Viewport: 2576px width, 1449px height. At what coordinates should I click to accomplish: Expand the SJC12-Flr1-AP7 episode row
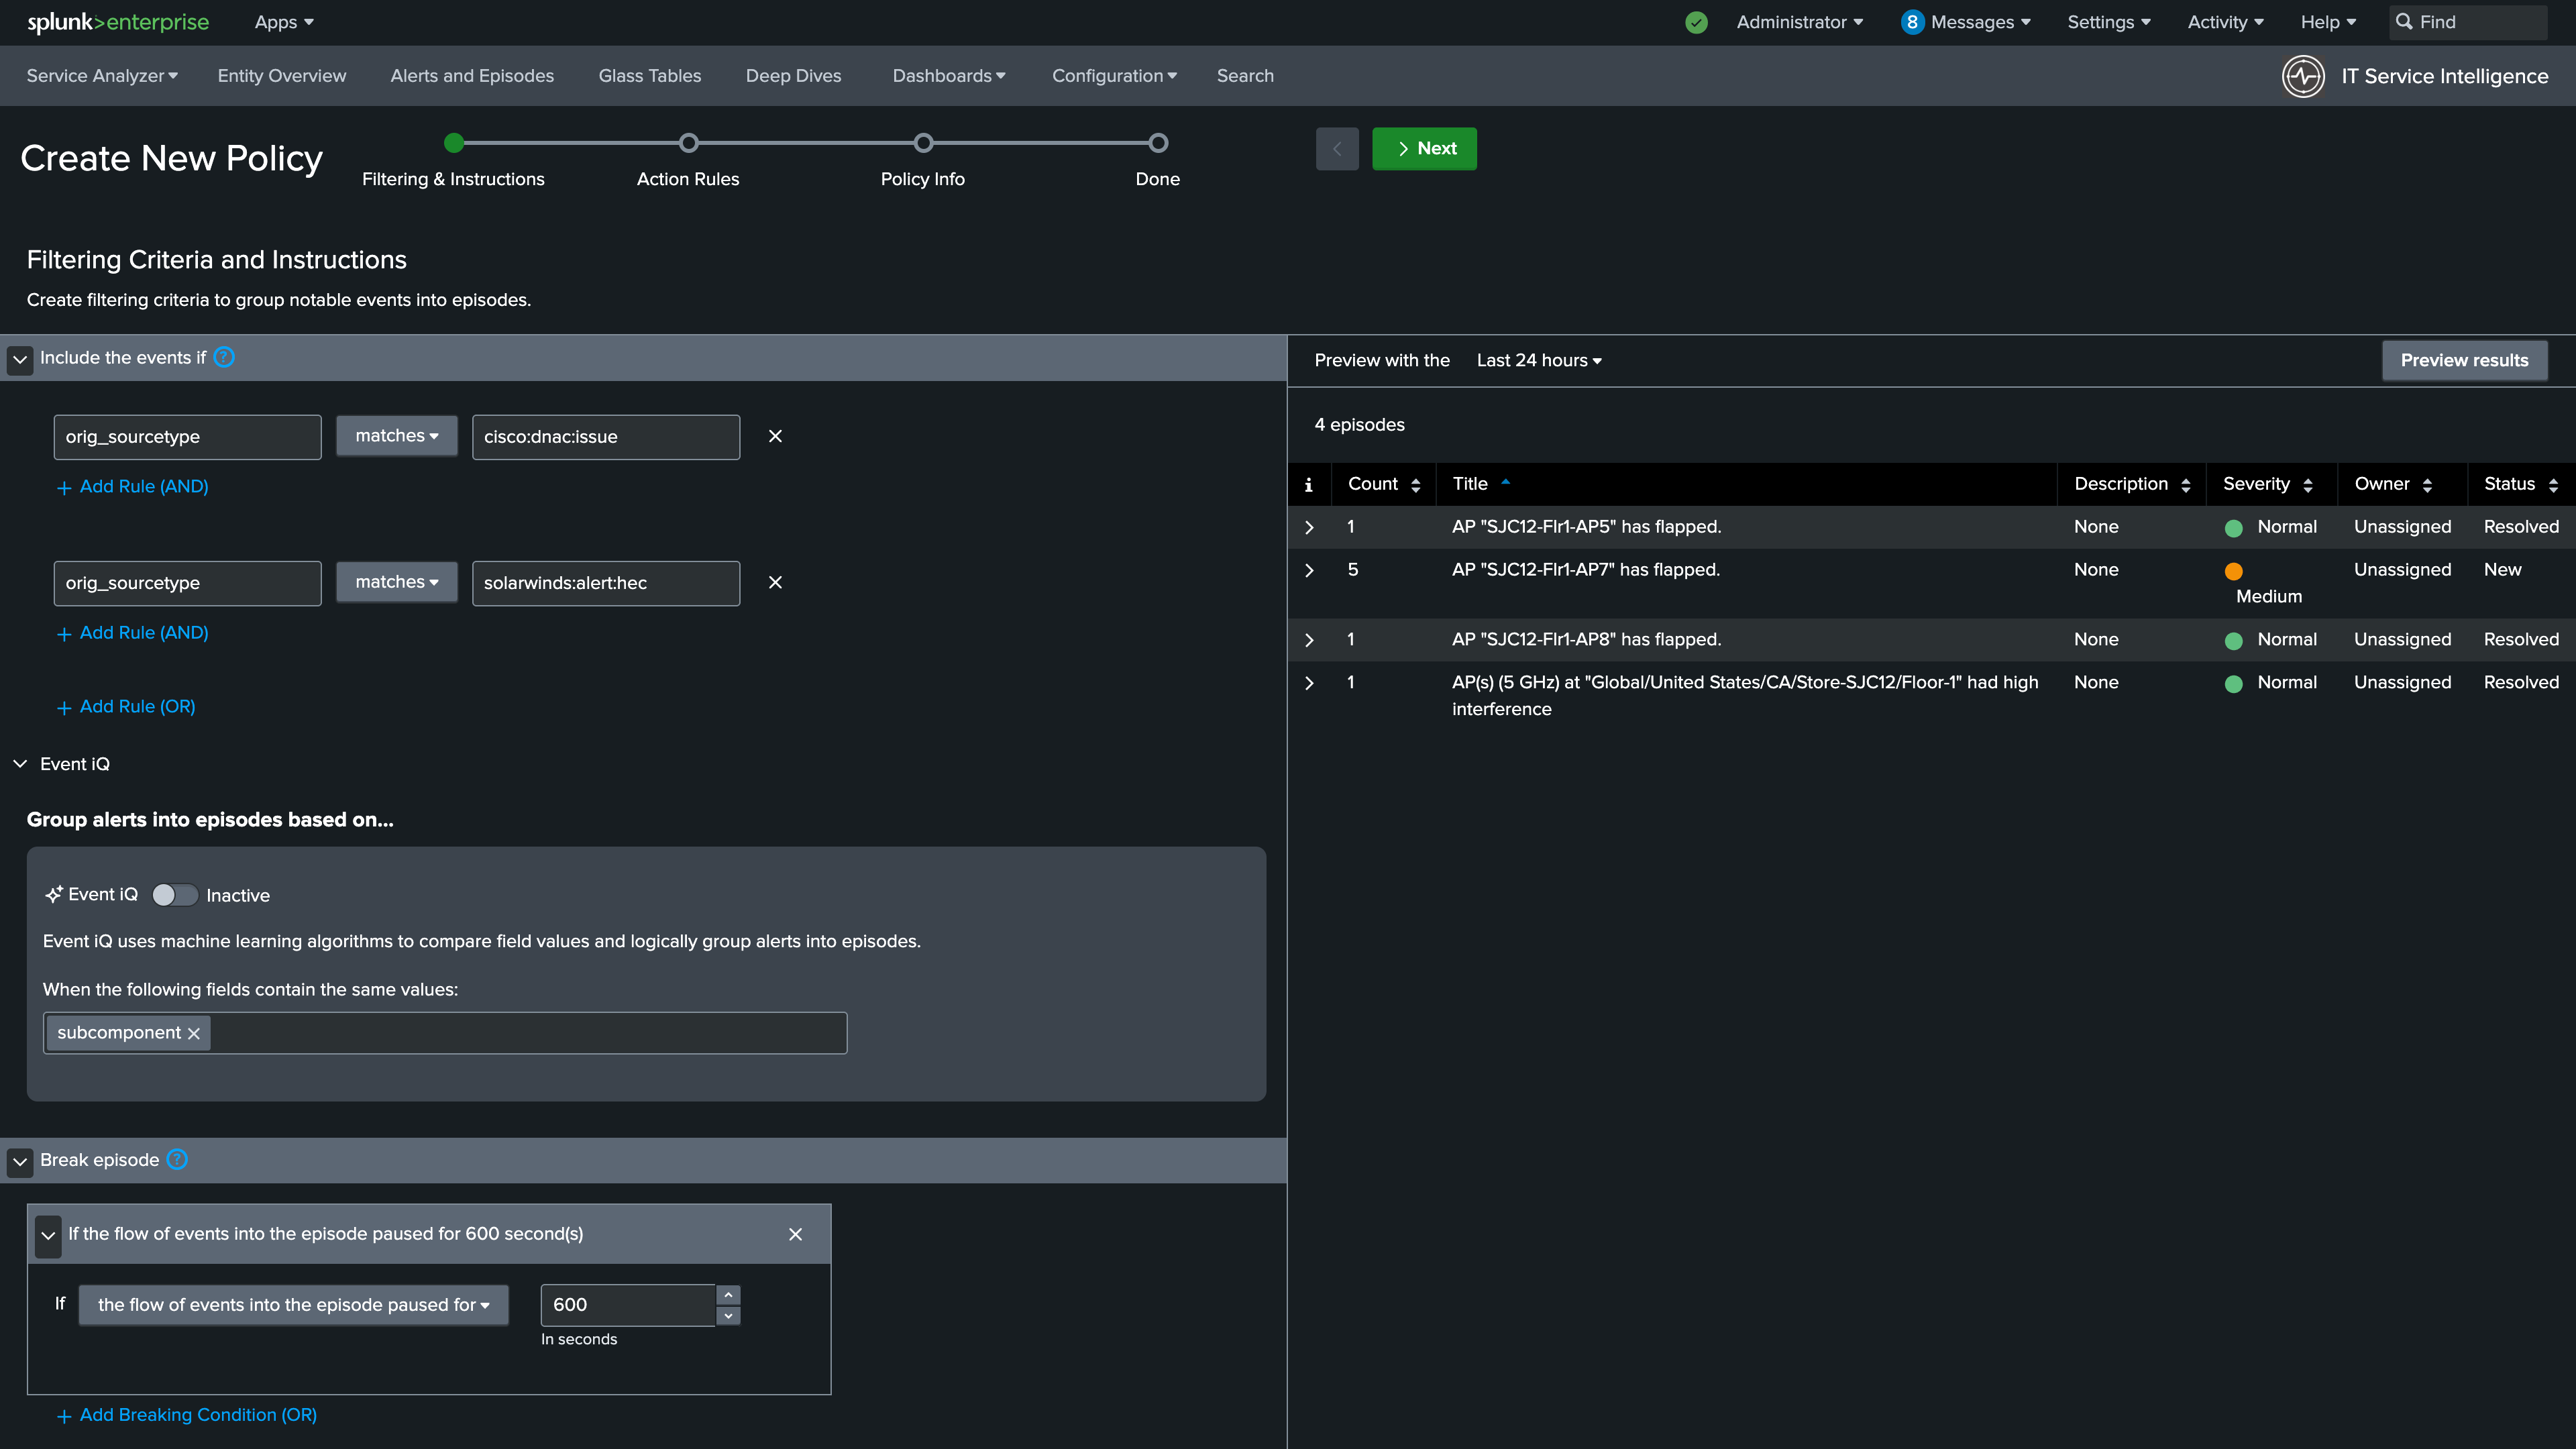click(x=1309, y=570)
